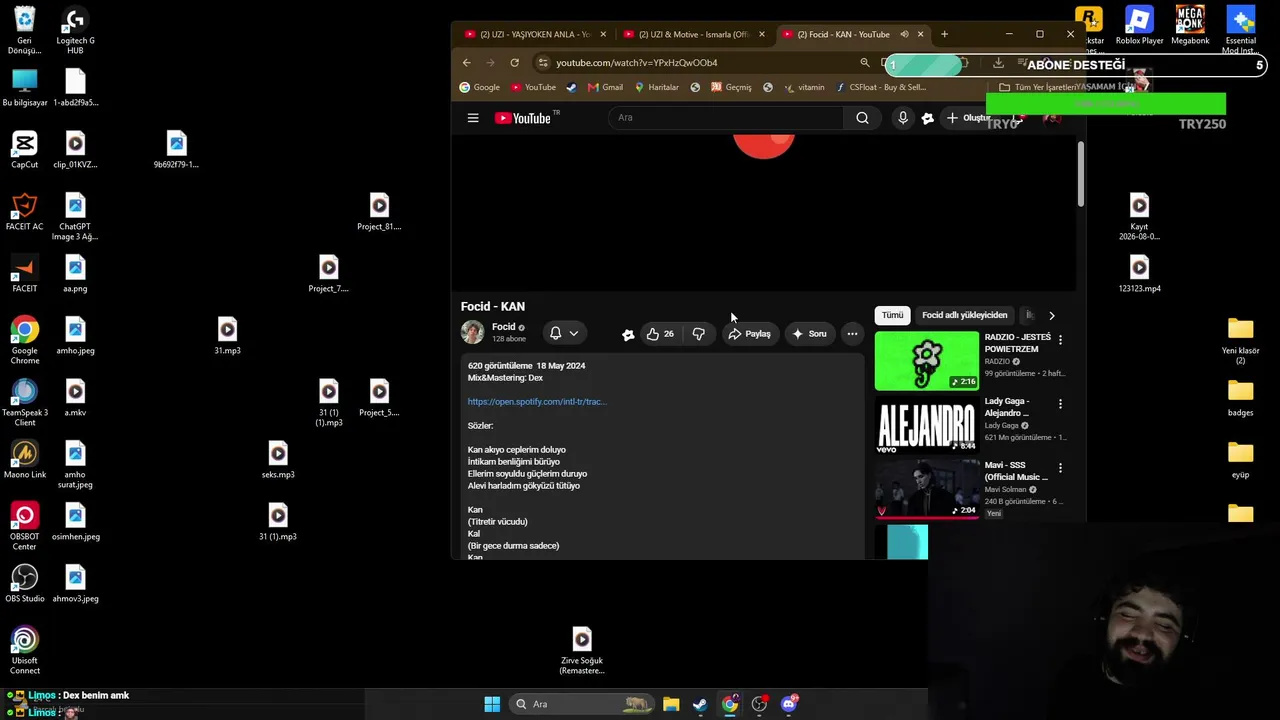Open Focid channel name link
This screenshot has width=1280, height=720.
coord(503,327)
